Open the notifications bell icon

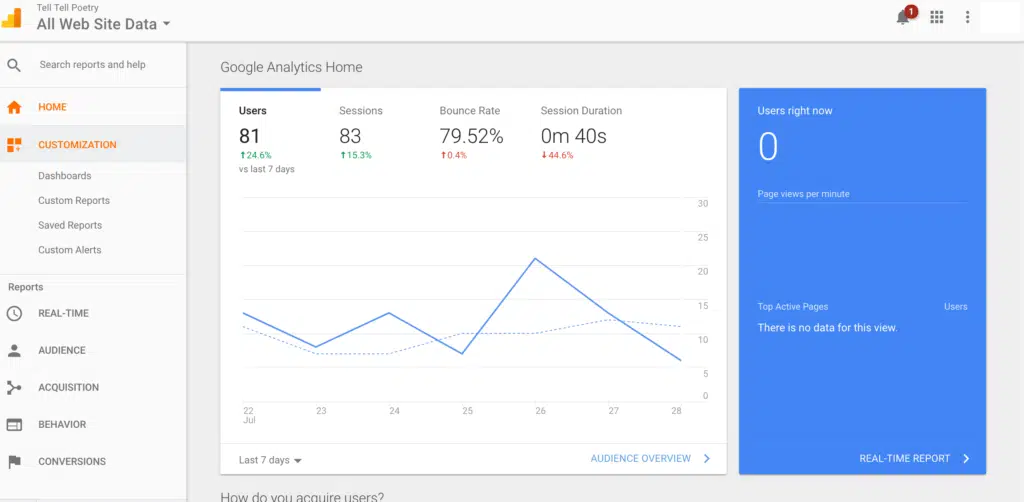point(903,17)
